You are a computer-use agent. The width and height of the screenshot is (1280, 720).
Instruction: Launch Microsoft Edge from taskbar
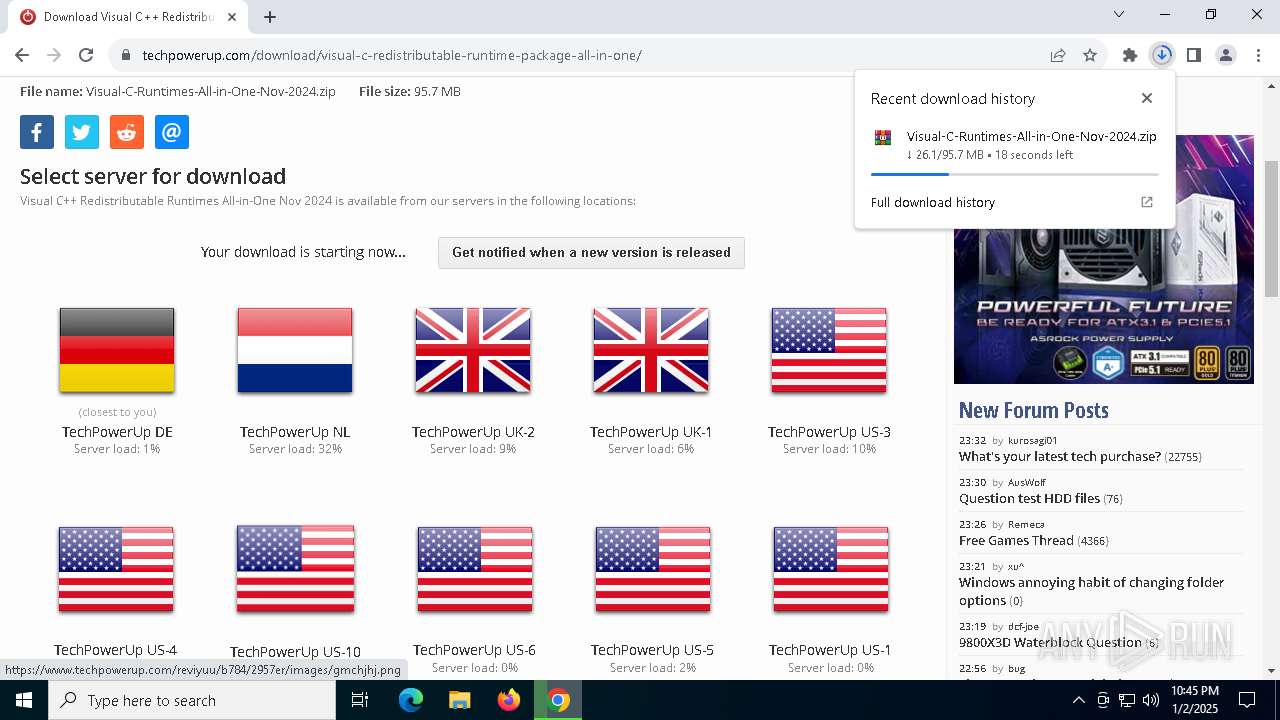coord(411,700)
